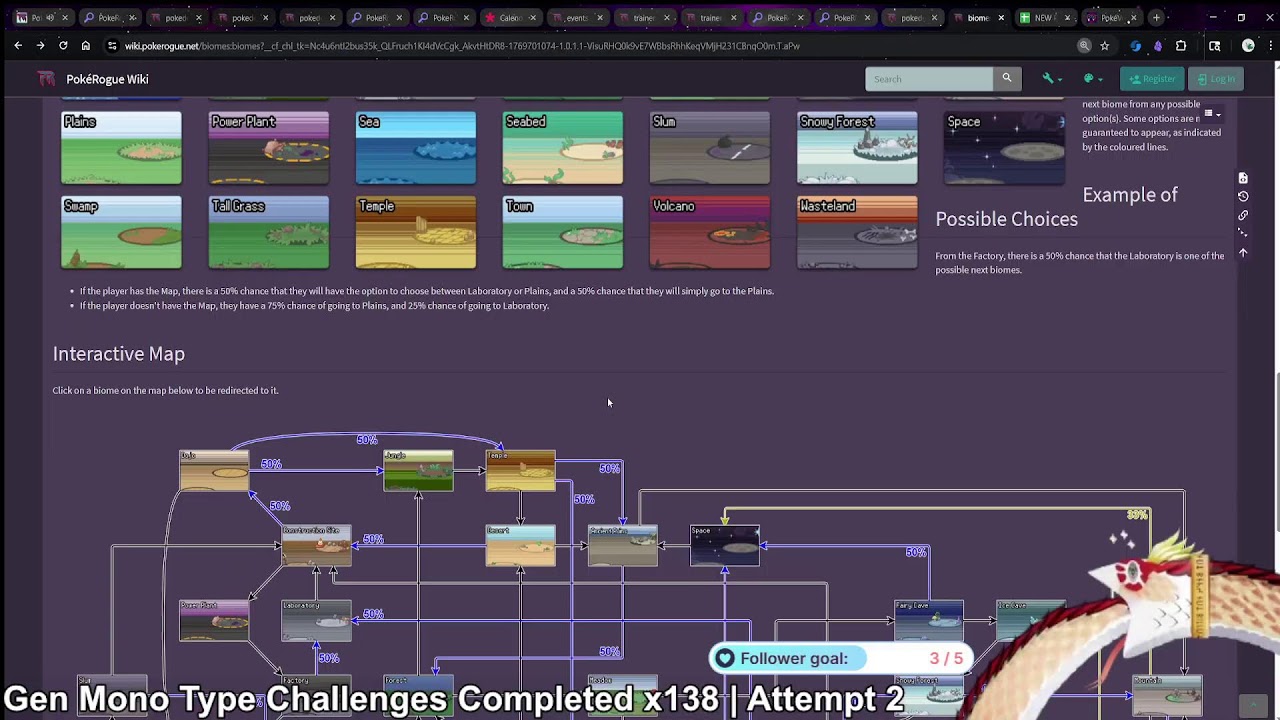Click the Temple node on interactive map

coord(520,471)
